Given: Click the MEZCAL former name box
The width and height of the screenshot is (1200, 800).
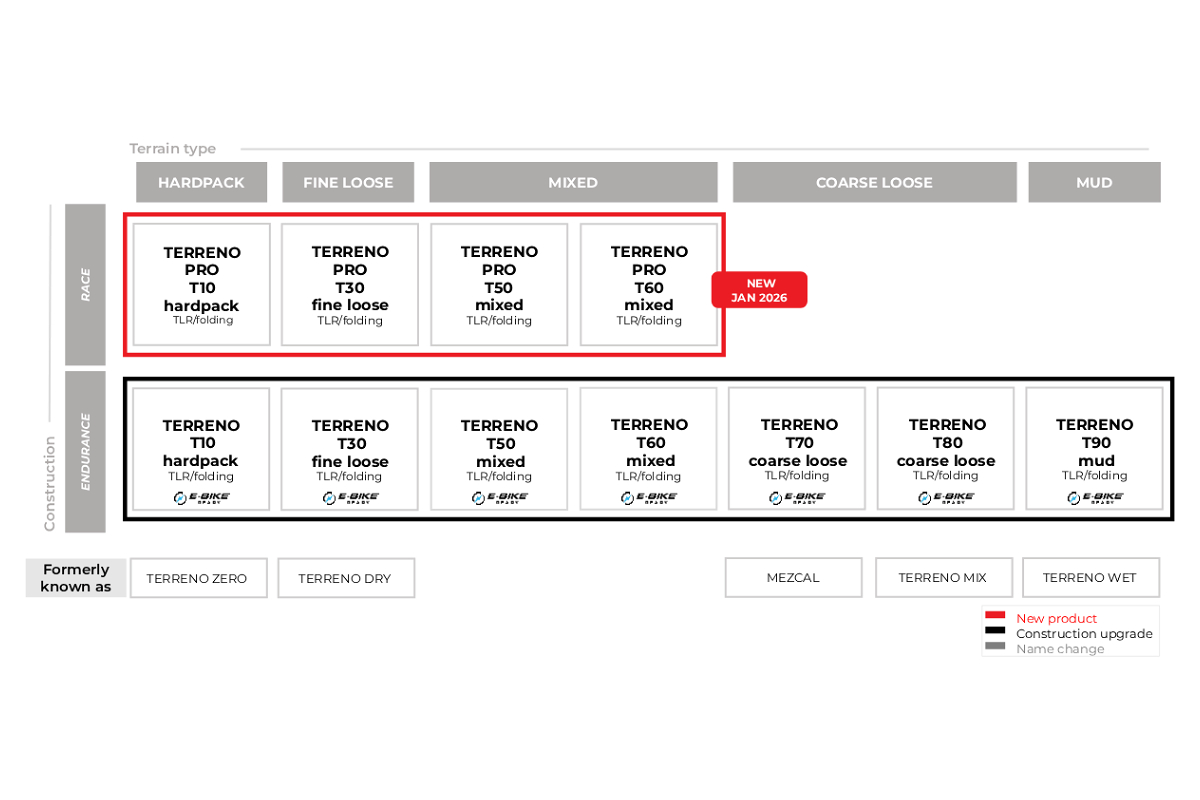Looking at the screenshot, I should click(x=793, y=578).
